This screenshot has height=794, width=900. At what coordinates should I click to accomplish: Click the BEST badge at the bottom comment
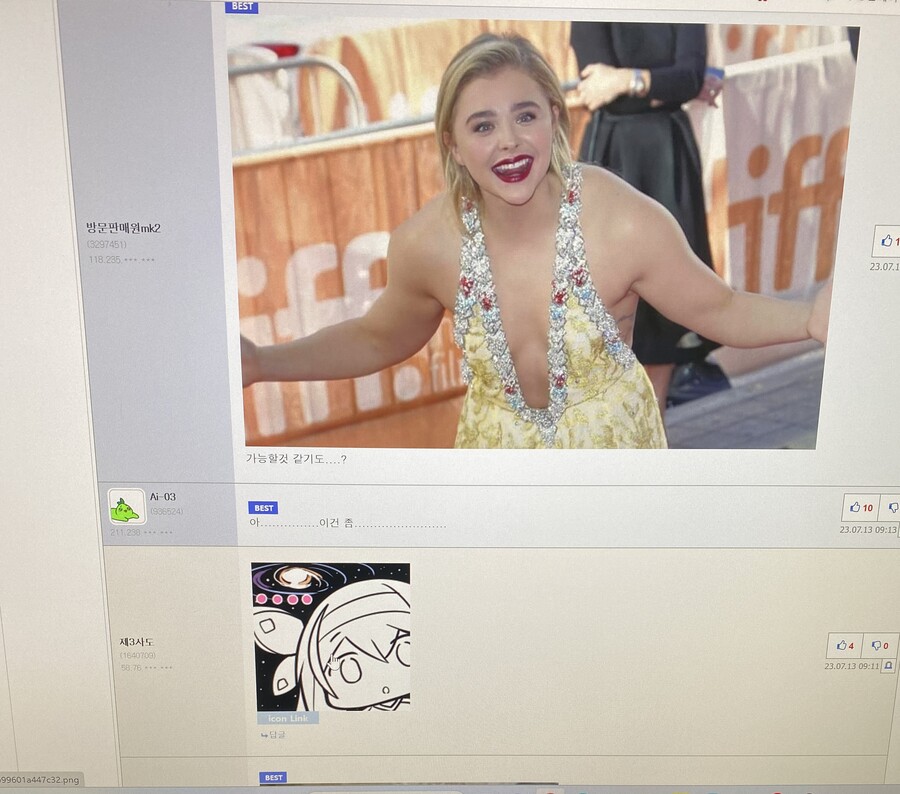273,777
